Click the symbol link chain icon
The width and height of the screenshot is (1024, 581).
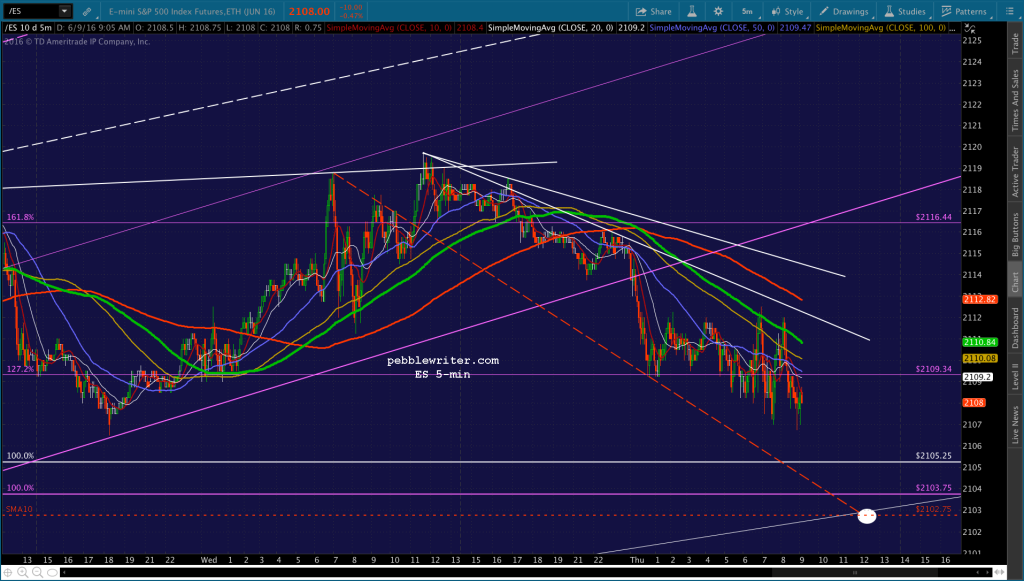[x=87, y=11]
